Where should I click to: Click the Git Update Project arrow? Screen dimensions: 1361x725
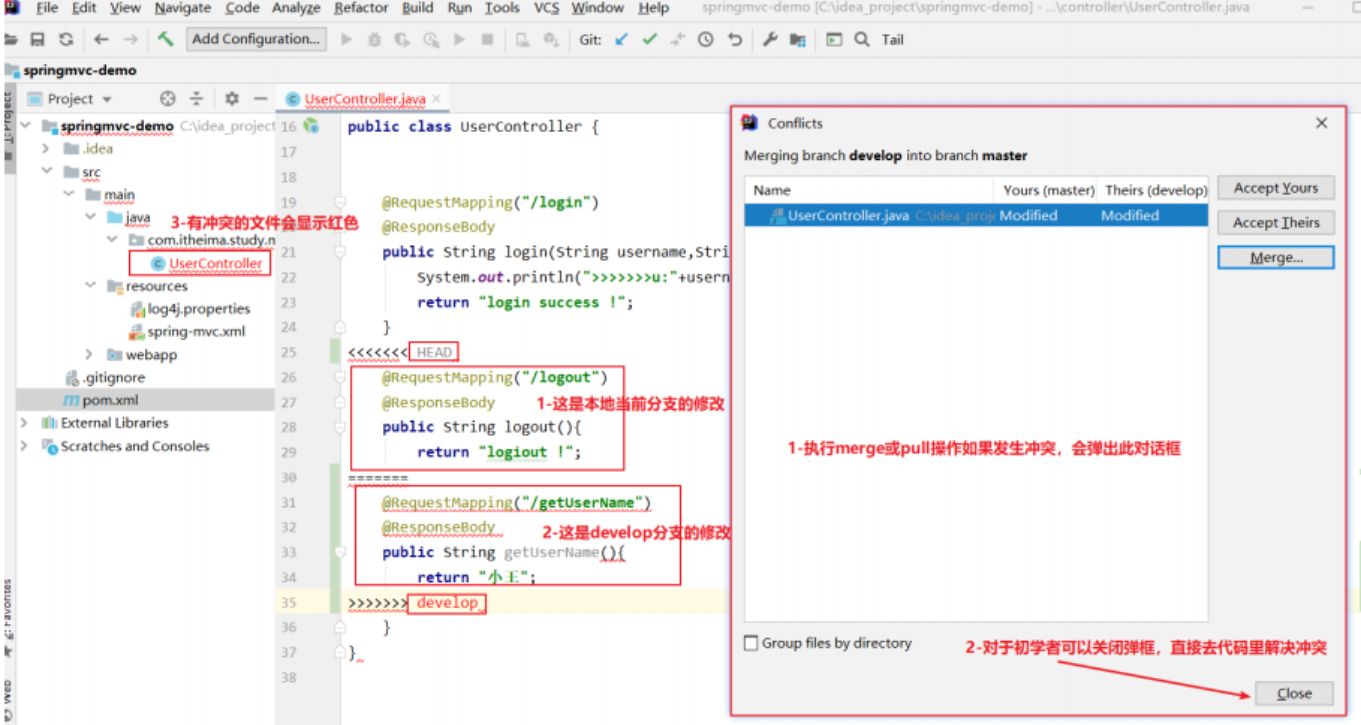point(621,40)
